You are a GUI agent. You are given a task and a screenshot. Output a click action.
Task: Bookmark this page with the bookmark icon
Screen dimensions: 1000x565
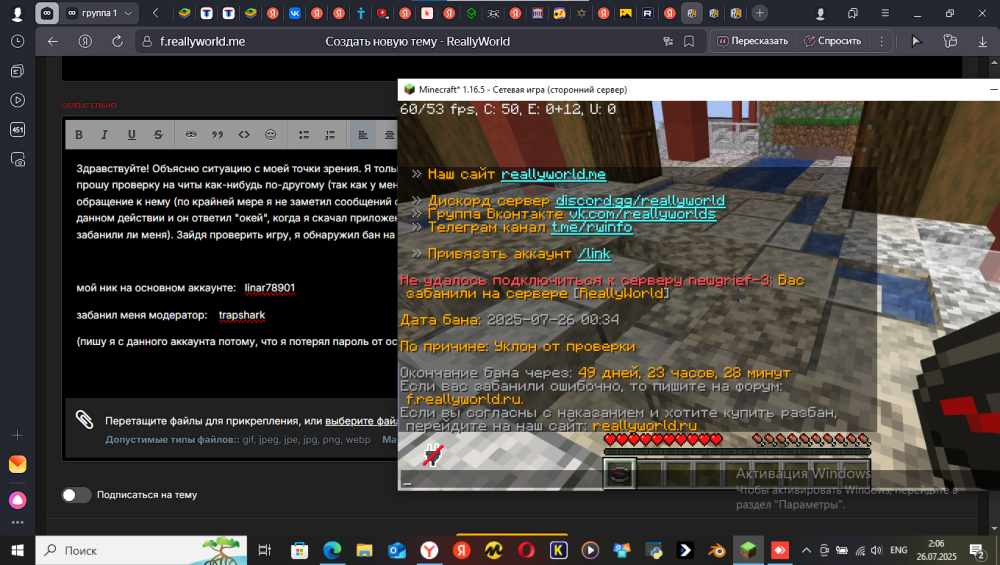click(689, 41)
